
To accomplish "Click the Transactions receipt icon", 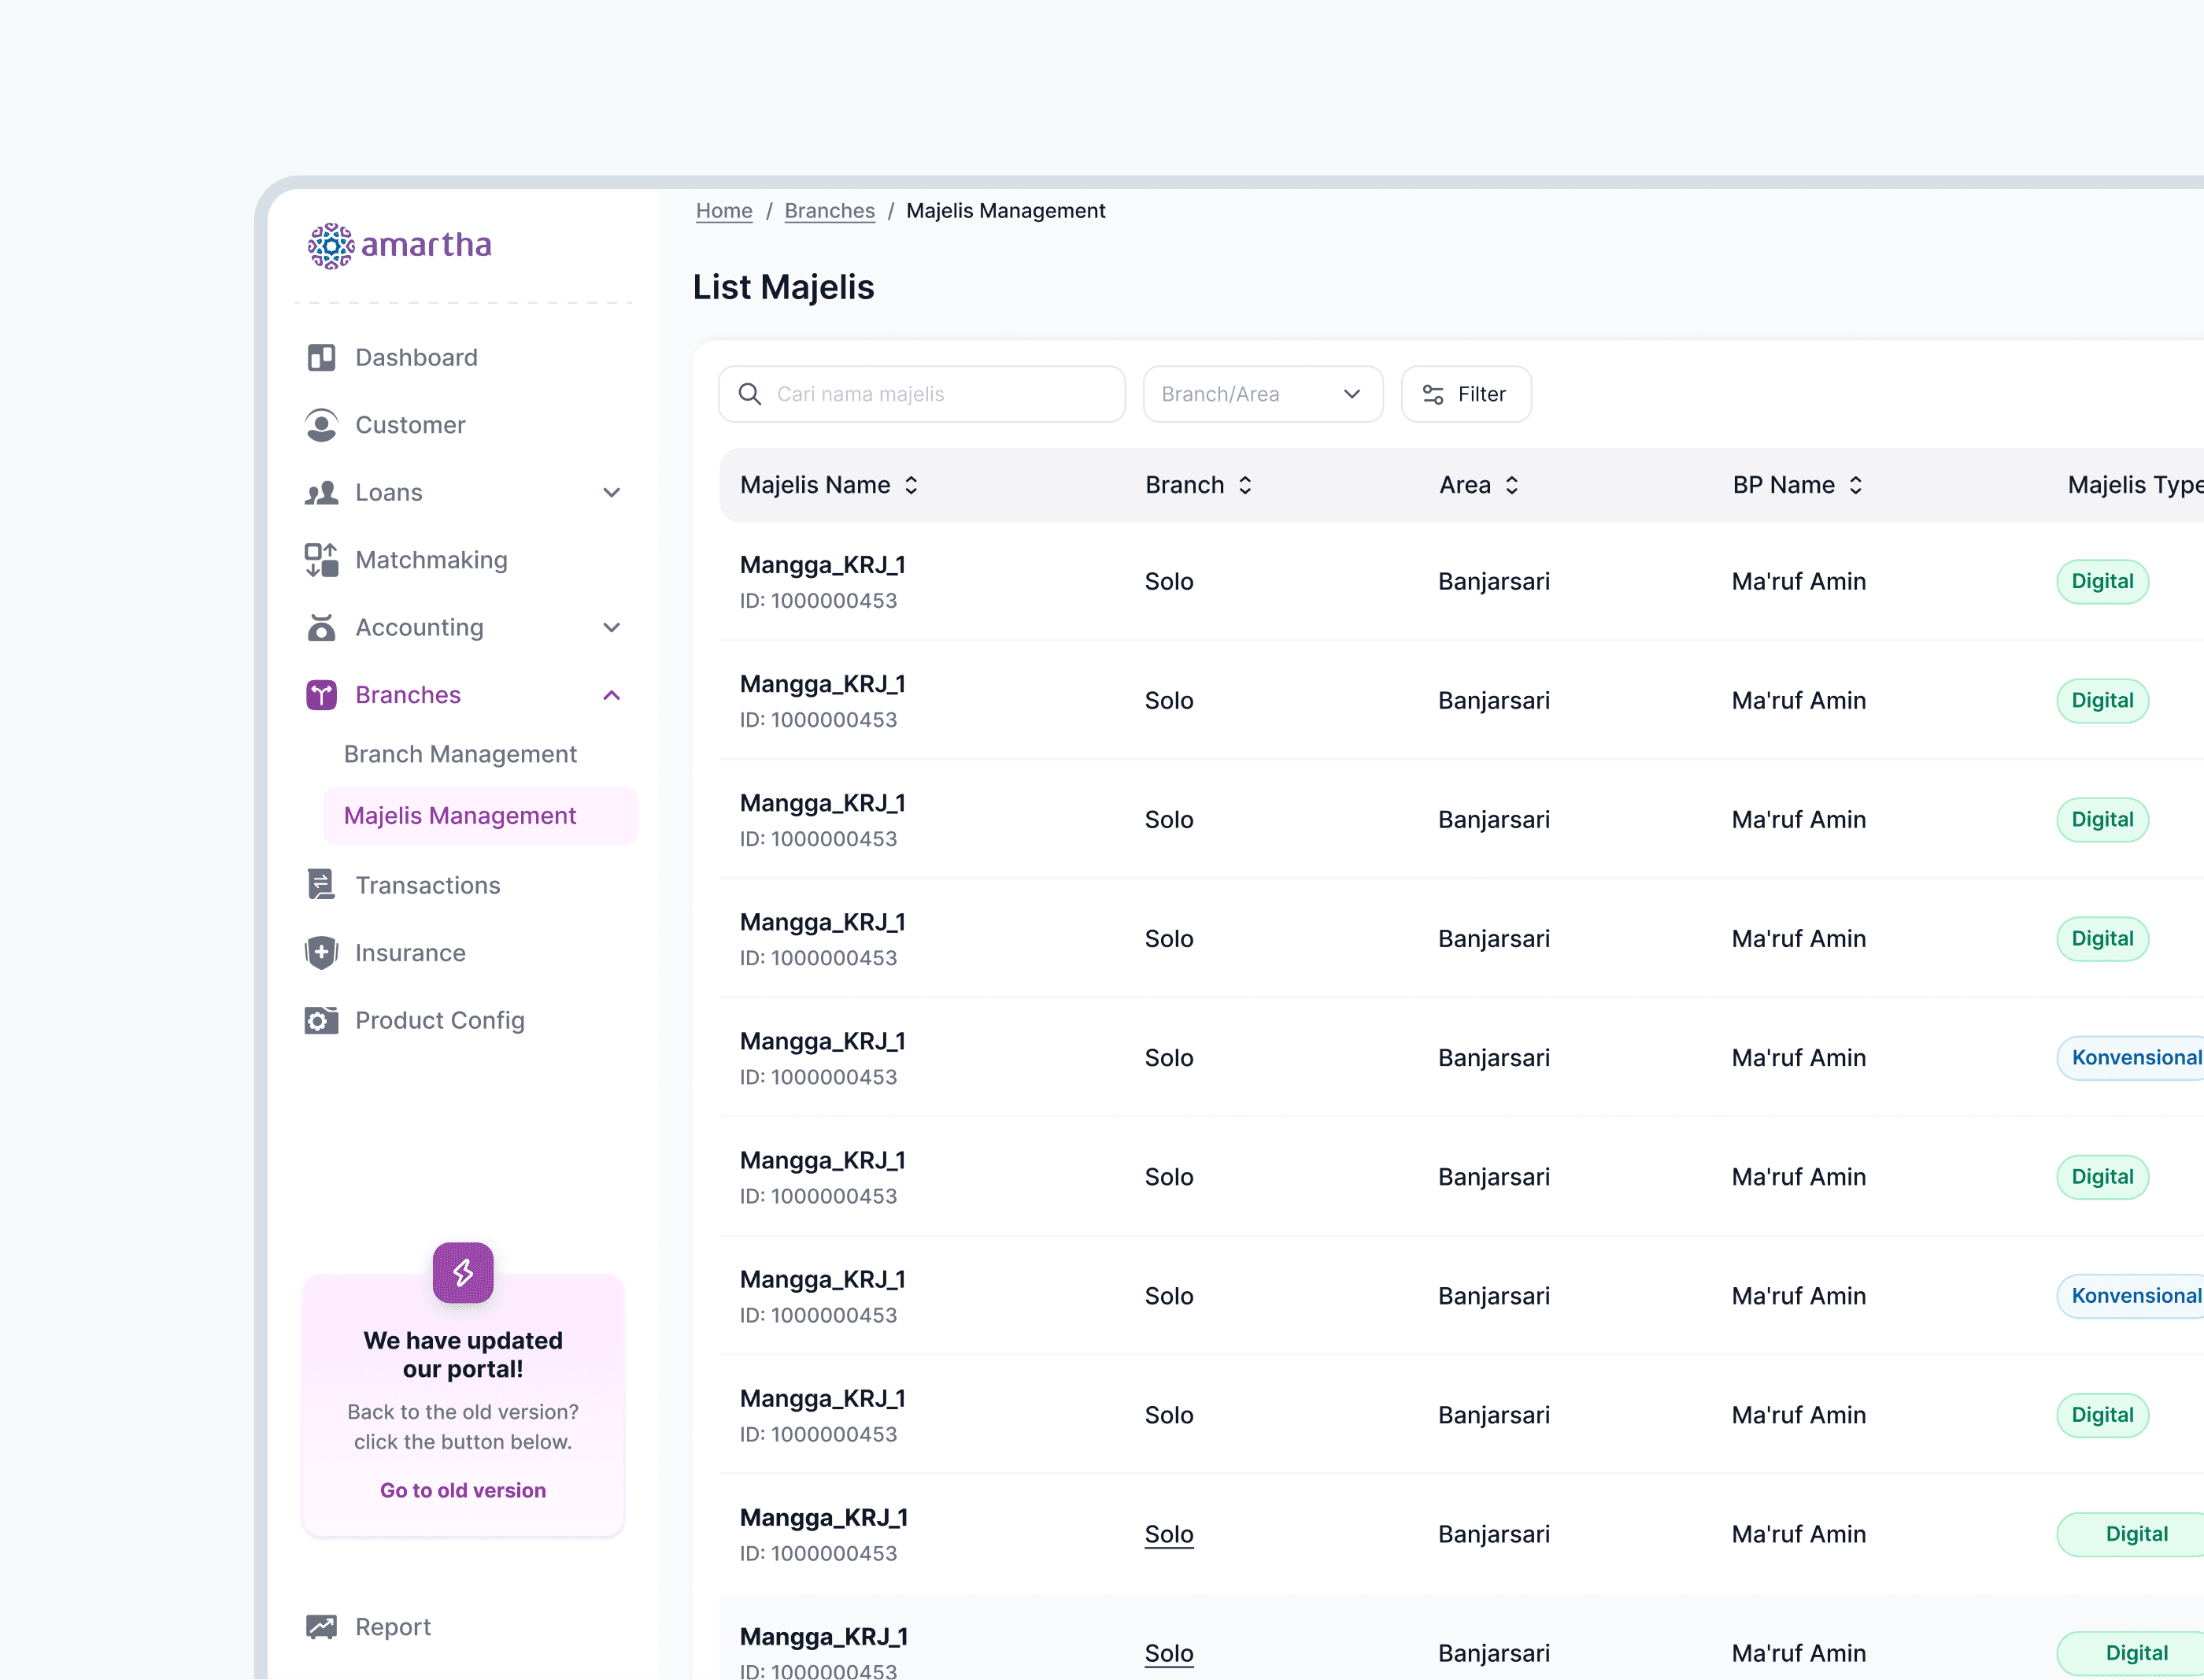I will pyautogui.click(x=321, y=885).
